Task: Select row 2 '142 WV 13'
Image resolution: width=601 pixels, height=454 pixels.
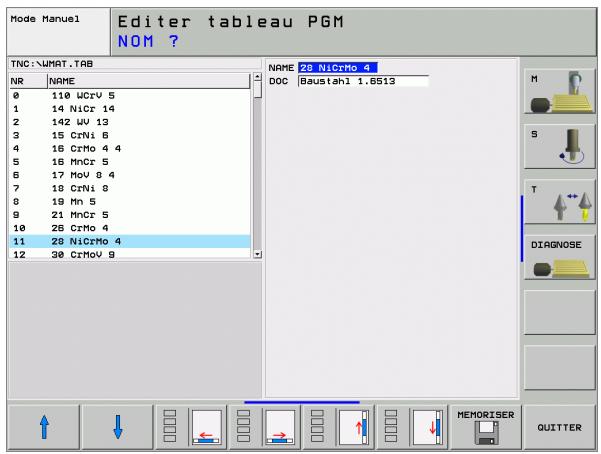Action: click(x=130, y=122)
